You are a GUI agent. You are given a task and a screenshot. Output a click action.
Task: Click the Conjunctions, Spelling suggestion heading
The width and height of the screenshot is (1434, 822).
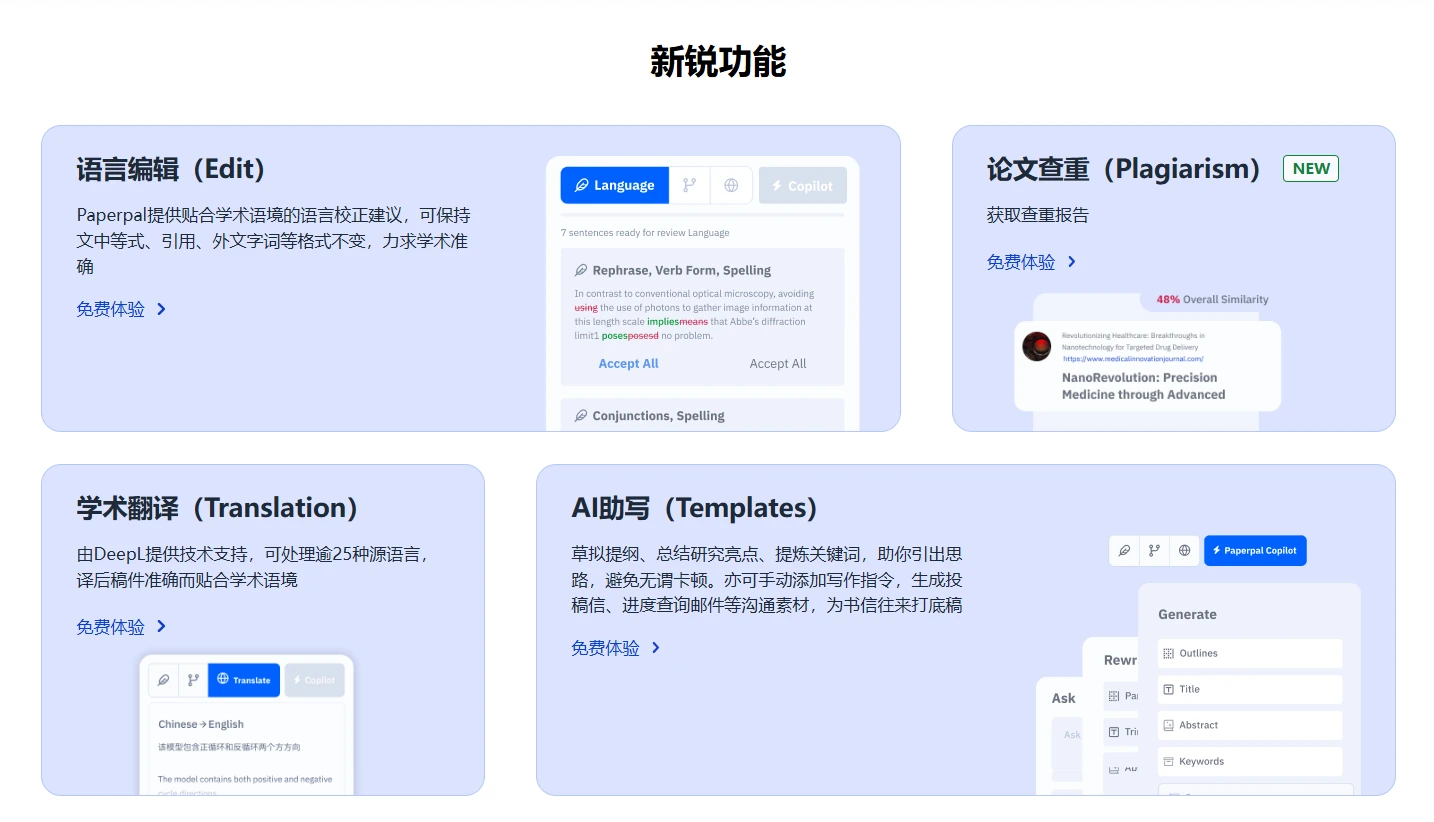(658, 415)
